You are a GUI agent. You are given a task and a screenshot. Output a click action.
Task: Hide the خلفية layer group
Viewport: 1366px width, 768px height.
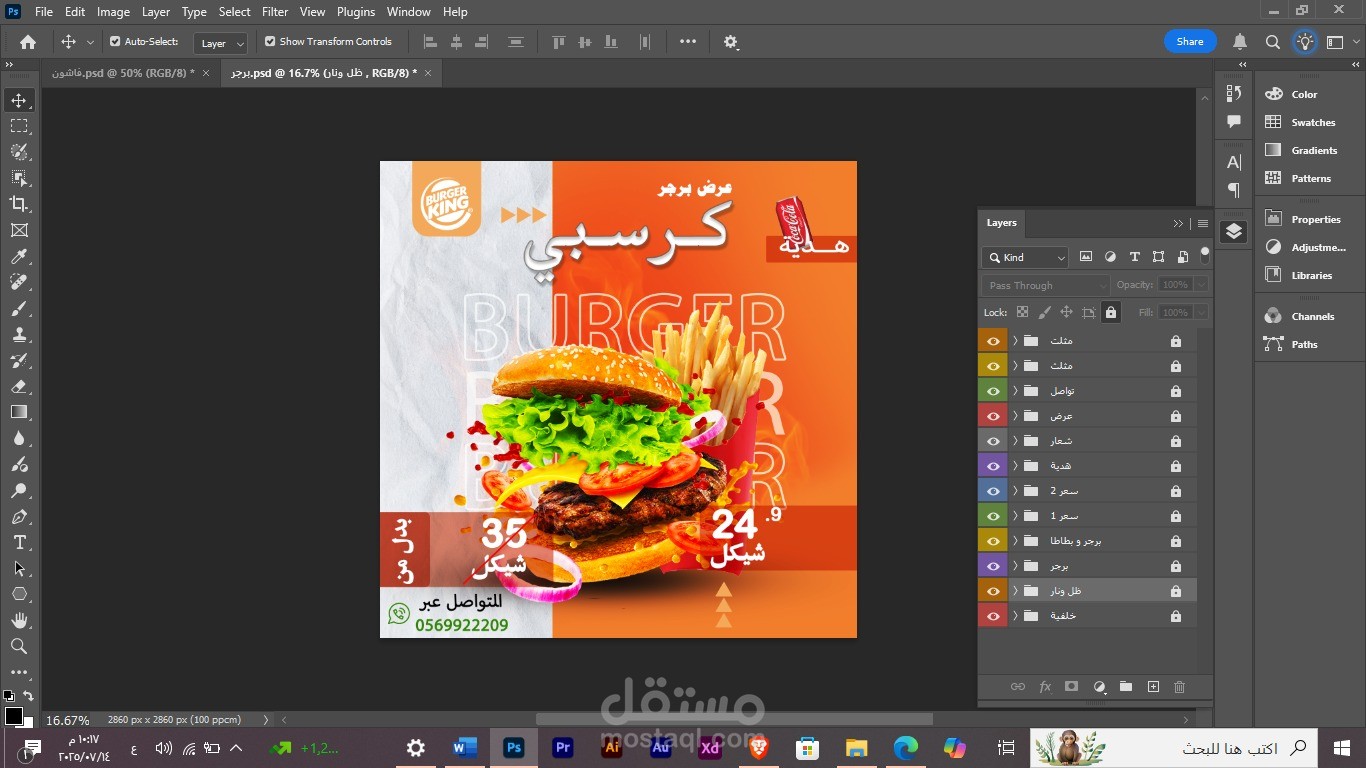pos(993,616)
